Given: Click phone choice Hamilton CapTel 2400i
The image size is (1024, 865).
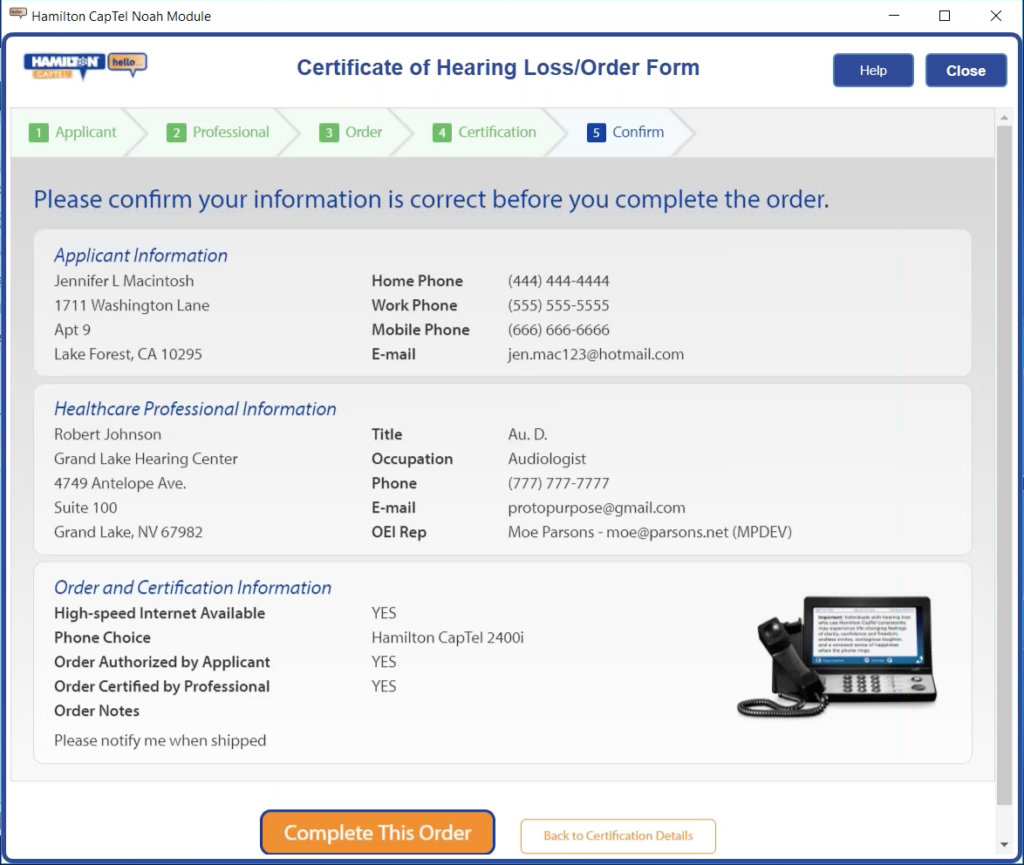Looking at the screenshot, I should click(x=447, y=637).
